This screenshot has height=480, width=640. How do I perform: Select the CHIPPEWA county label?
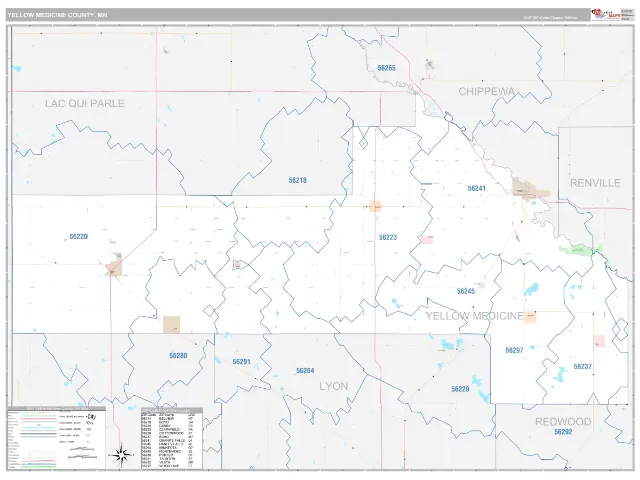[x=487, y=91]
